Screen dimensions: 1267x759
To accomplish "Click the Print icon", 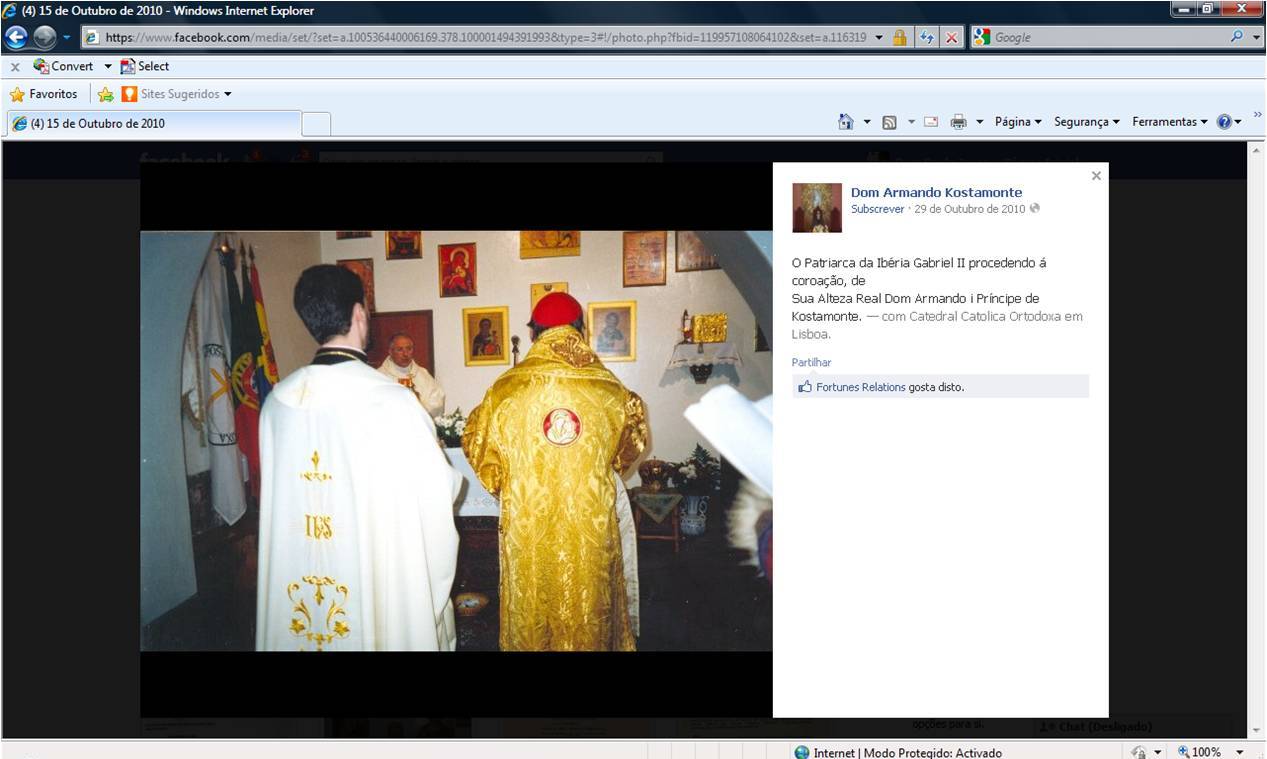I will pos(958,122).
